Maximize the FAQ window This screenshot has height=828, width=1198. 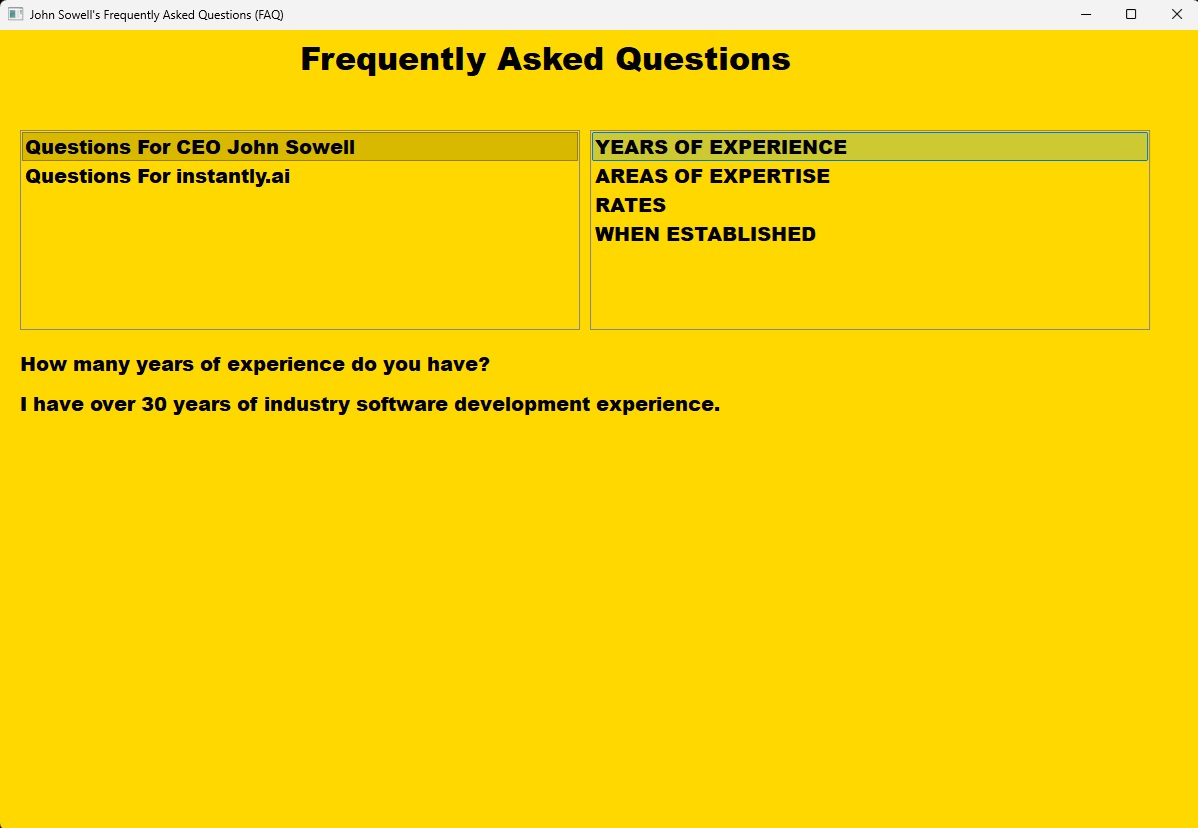tap(1131, 15)
